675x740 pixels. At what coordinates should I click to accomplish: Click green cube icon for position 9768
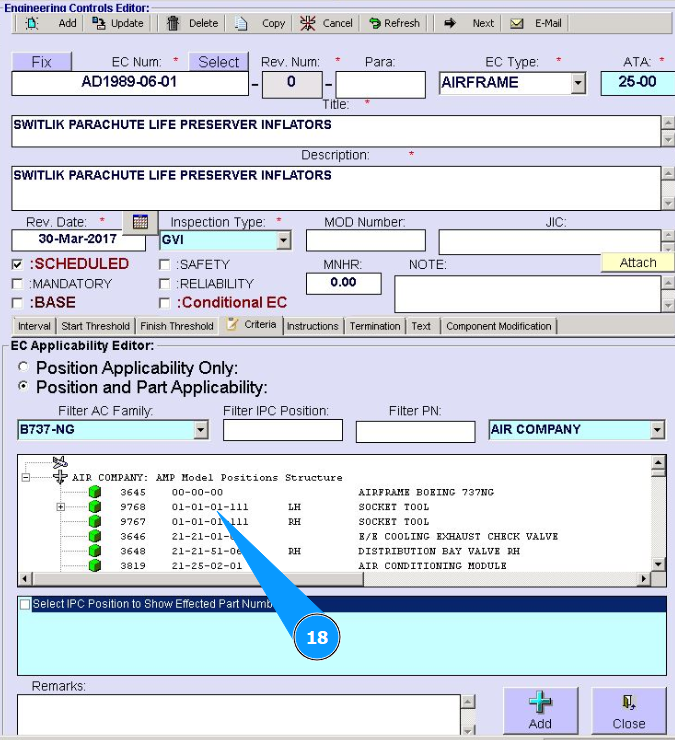(x=95, y=506)
